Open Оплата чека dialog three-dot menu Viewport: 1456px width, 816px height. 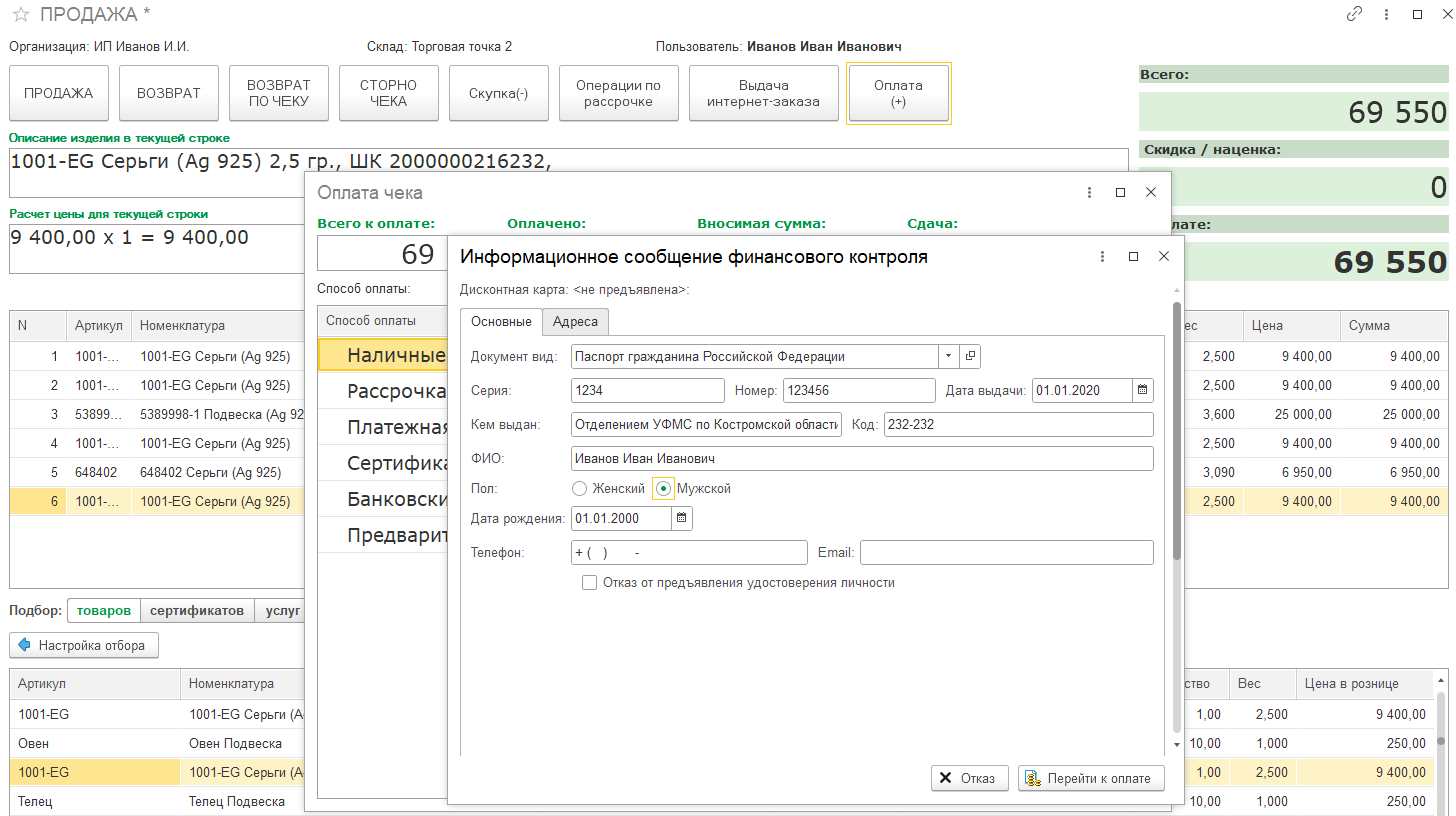[1089, 193]
